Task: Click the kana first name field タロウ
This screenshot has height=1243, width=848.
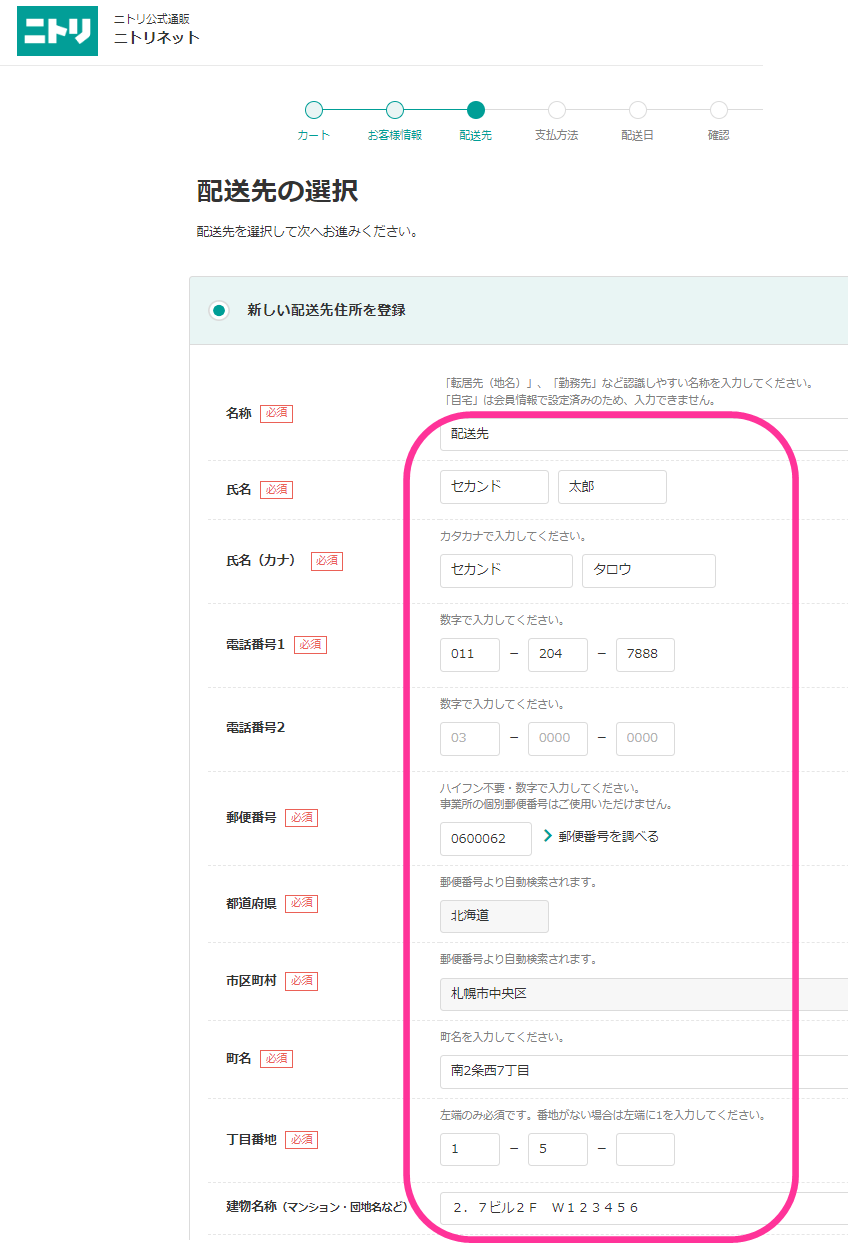Action: [649, 571]
